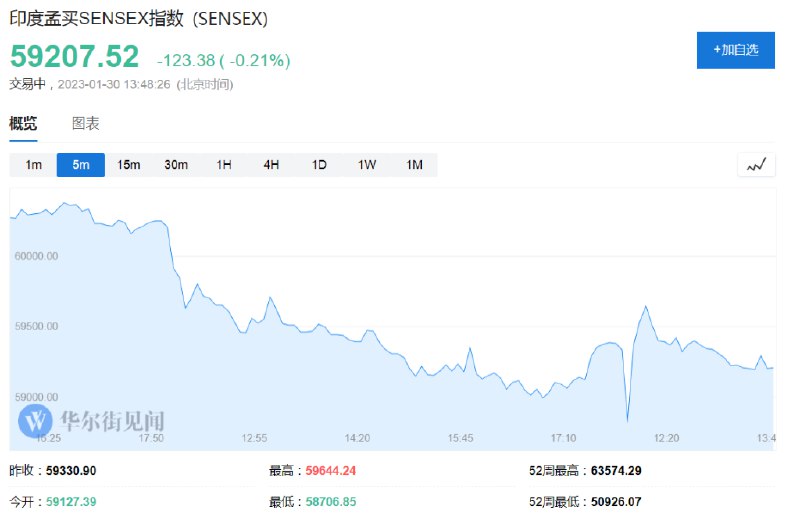
Task: Click the 最高 value 59644.24
Action: (x=331, y=471)
